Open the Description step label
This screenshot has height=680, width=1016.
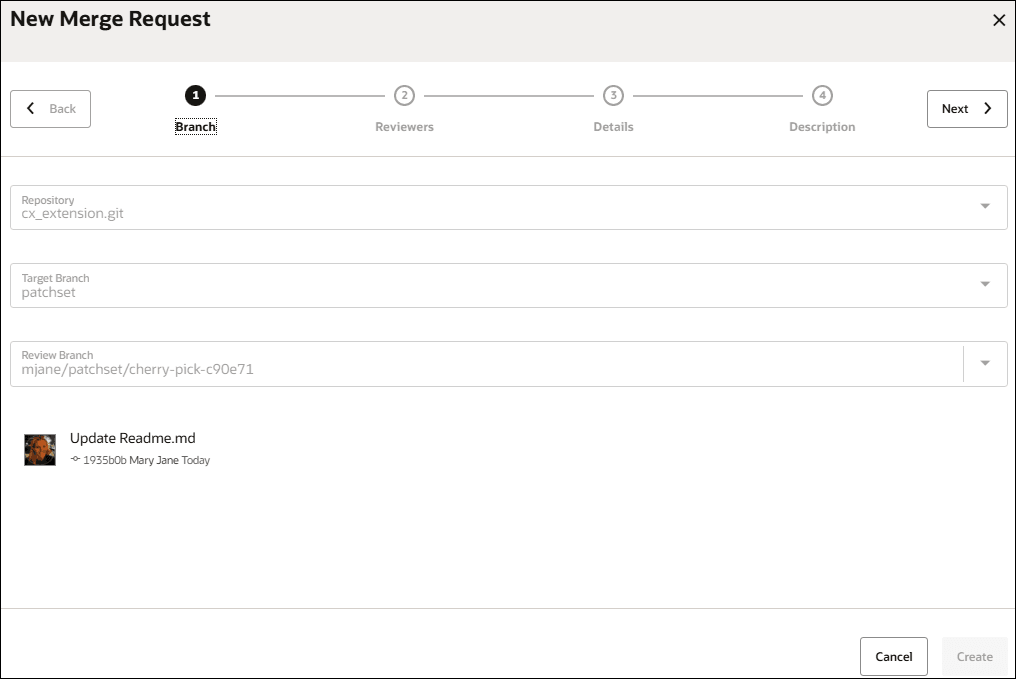822,127
